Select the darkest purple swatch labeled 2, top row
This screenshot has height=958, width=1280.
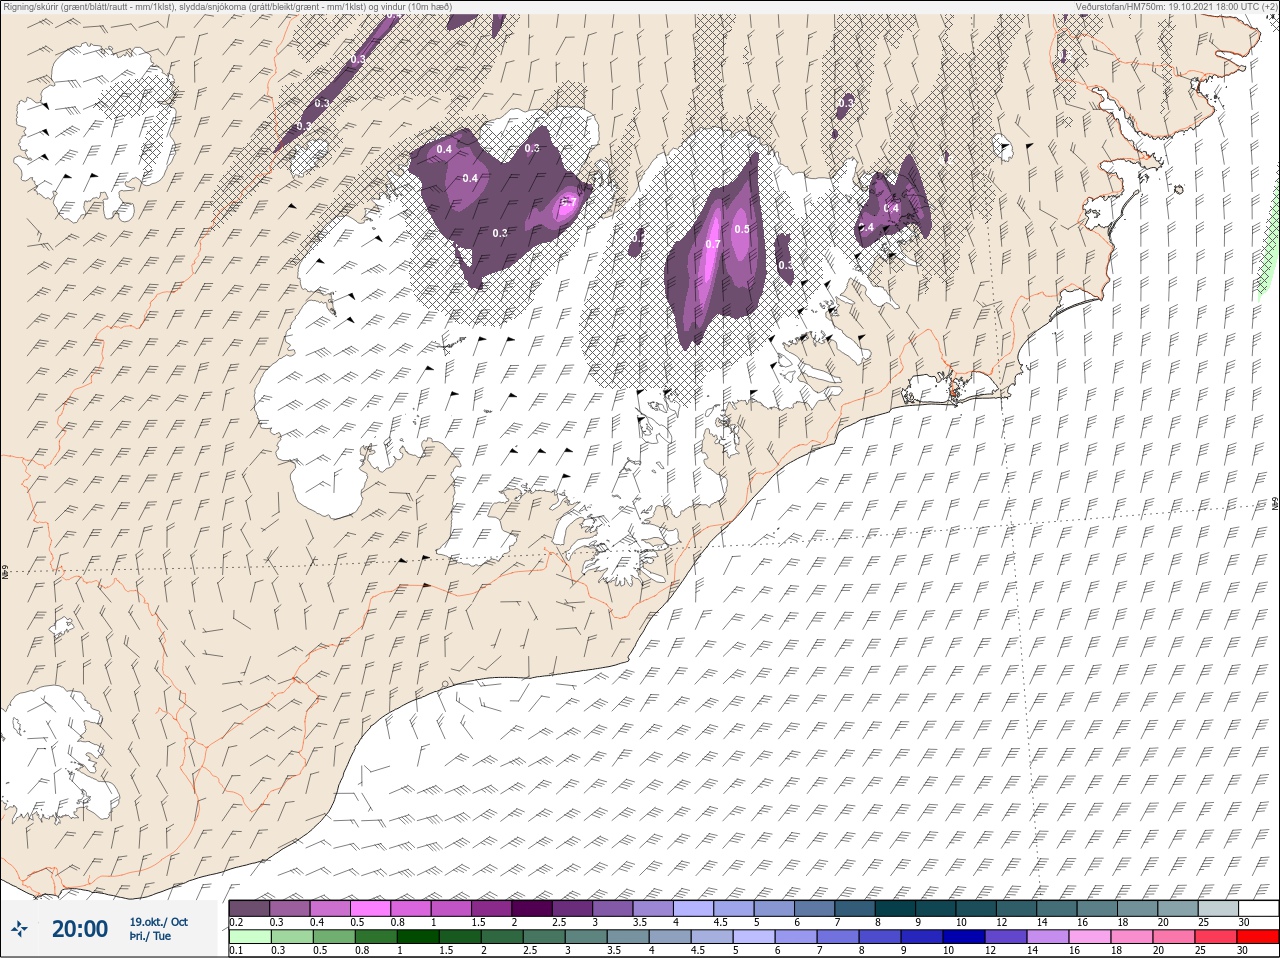click(533, 908)
